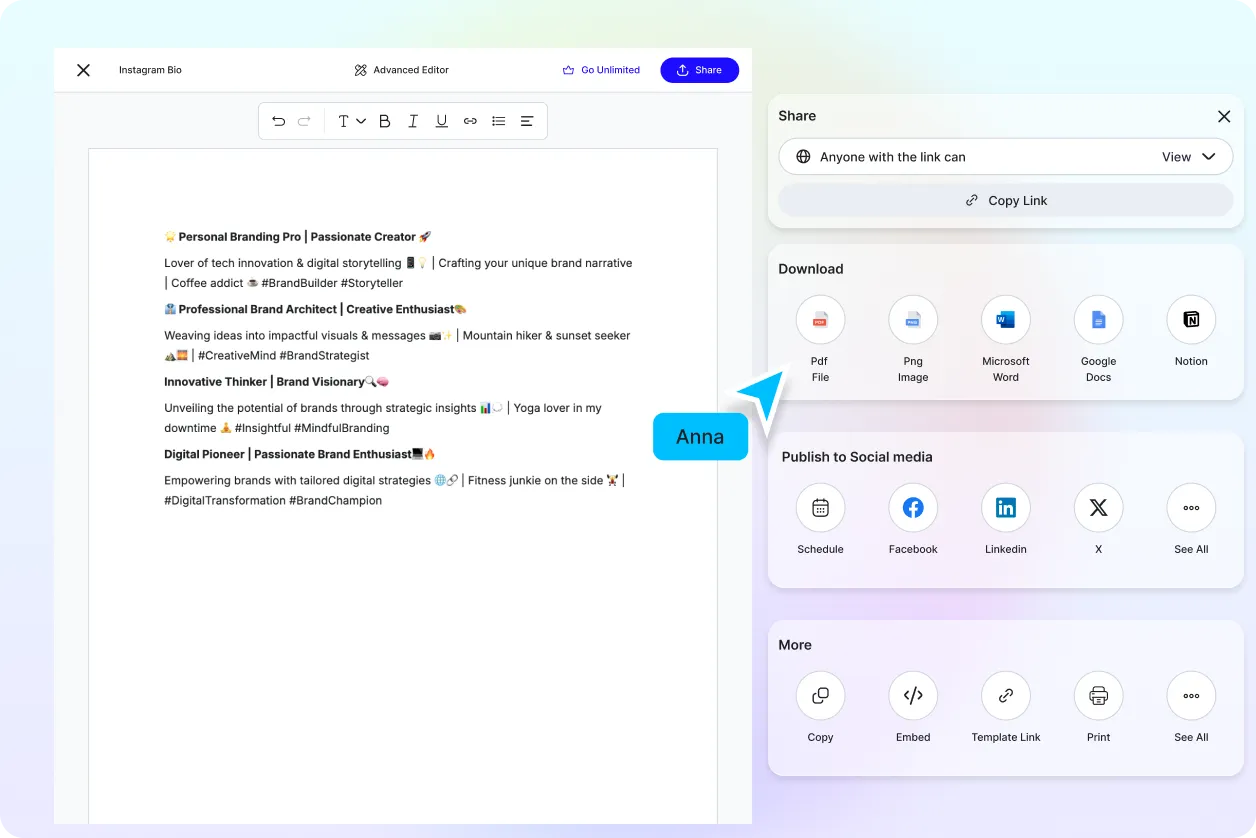Close the Share panel

click(1224, 116)
